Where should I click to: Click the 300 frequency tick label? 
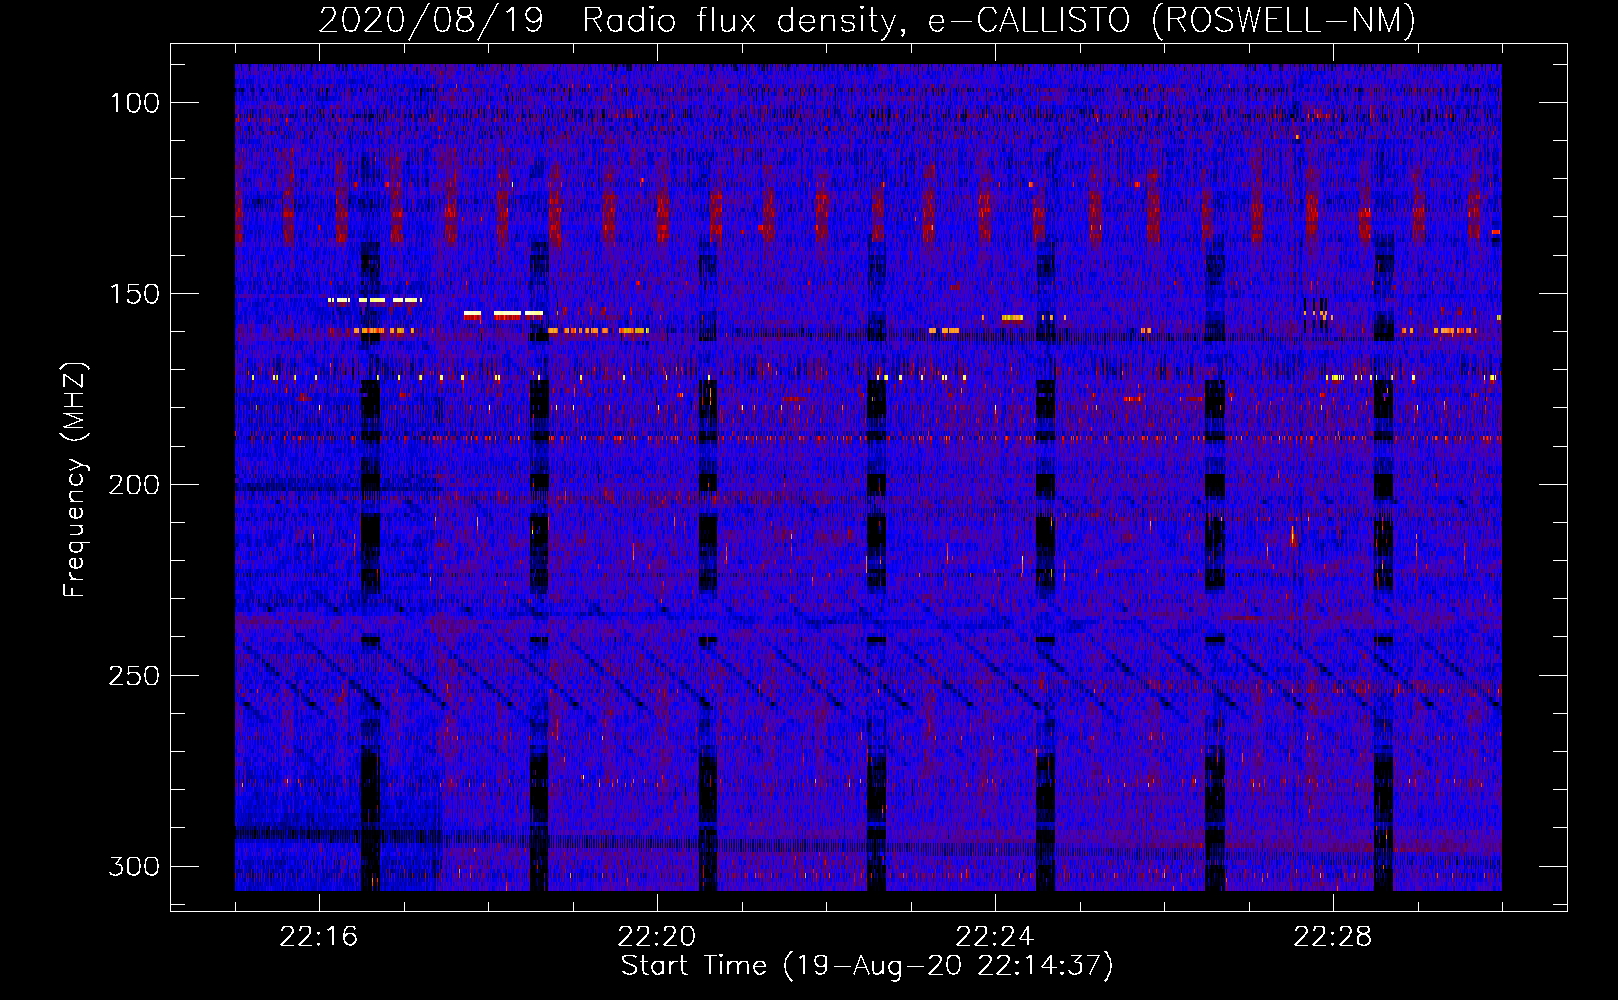point(134,866)
